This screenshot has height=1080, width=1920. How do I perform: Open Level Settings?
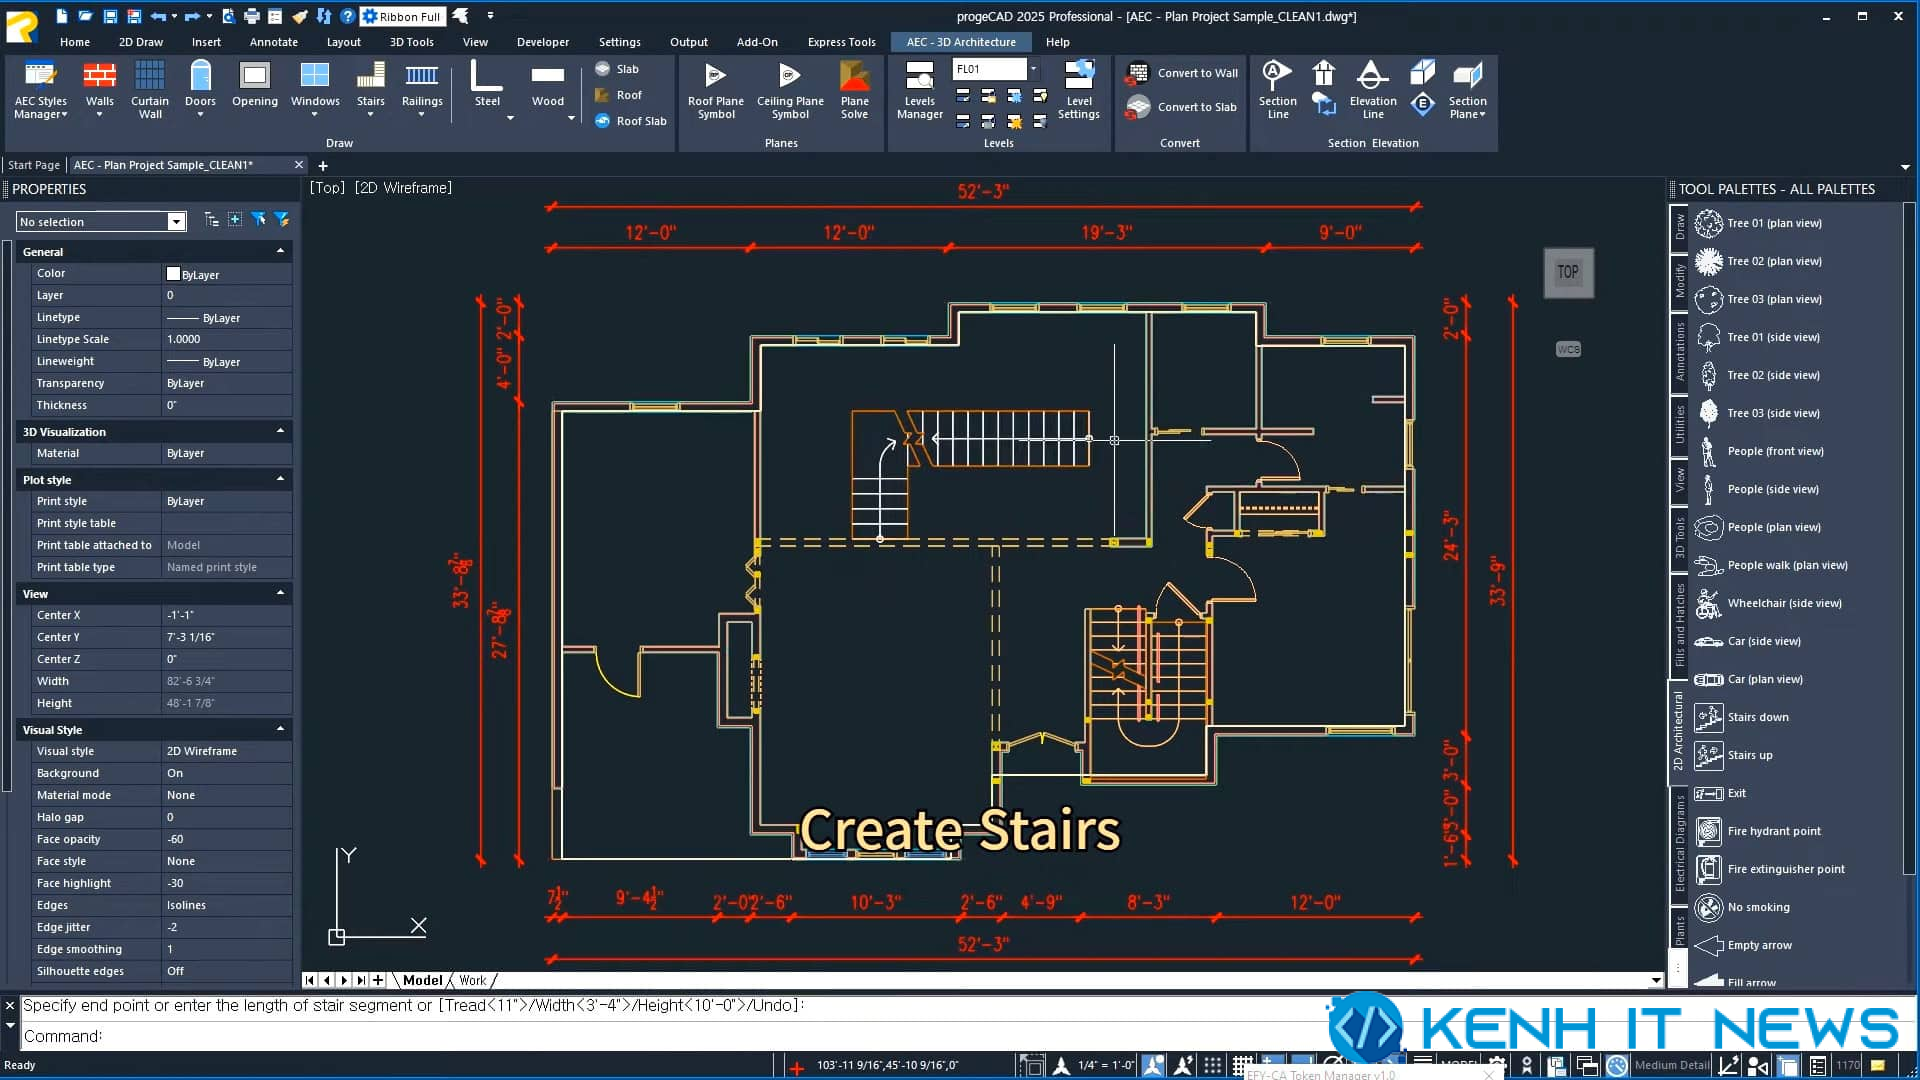click(1079, 90)
